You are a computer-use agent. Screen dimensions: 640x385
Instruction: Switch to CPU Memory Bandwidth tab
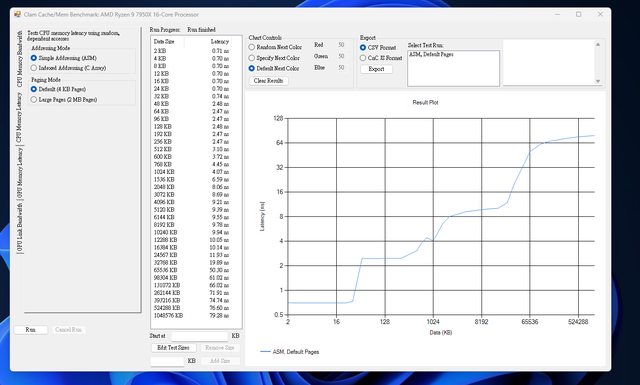19,59
